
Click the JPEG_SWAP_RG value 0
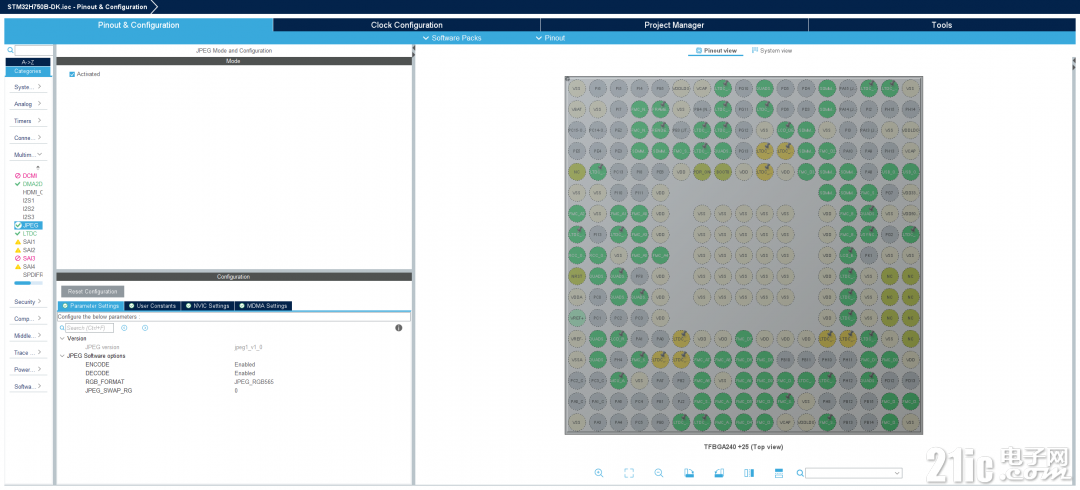pyautogui.click(x=236, y=391)
